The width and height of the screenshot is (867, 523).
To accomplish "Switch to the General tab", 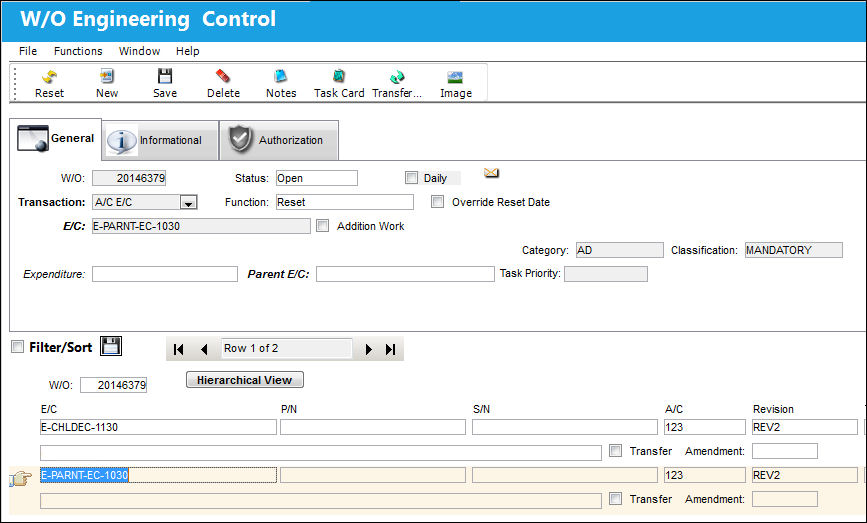I will coord(56,139).
